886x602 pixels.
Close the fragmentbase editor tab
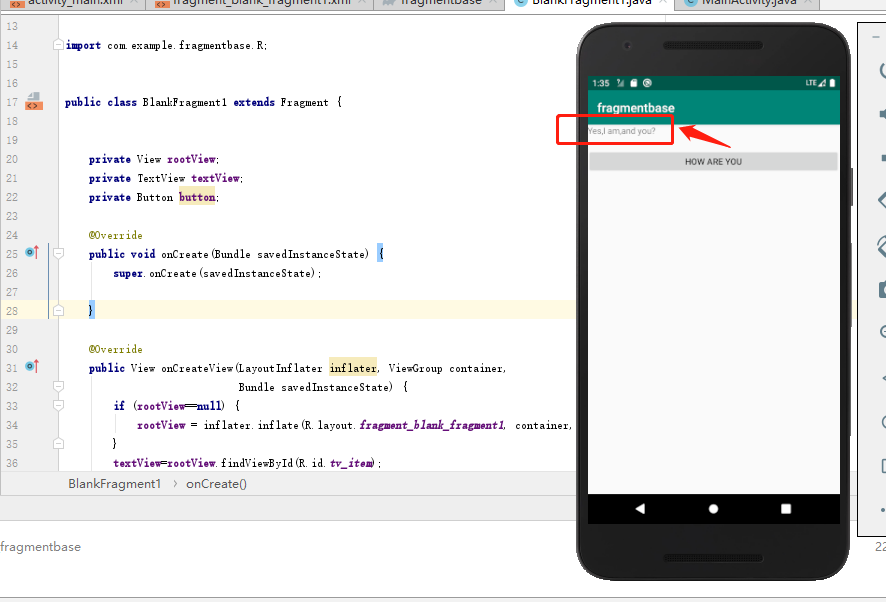point(493,3)
